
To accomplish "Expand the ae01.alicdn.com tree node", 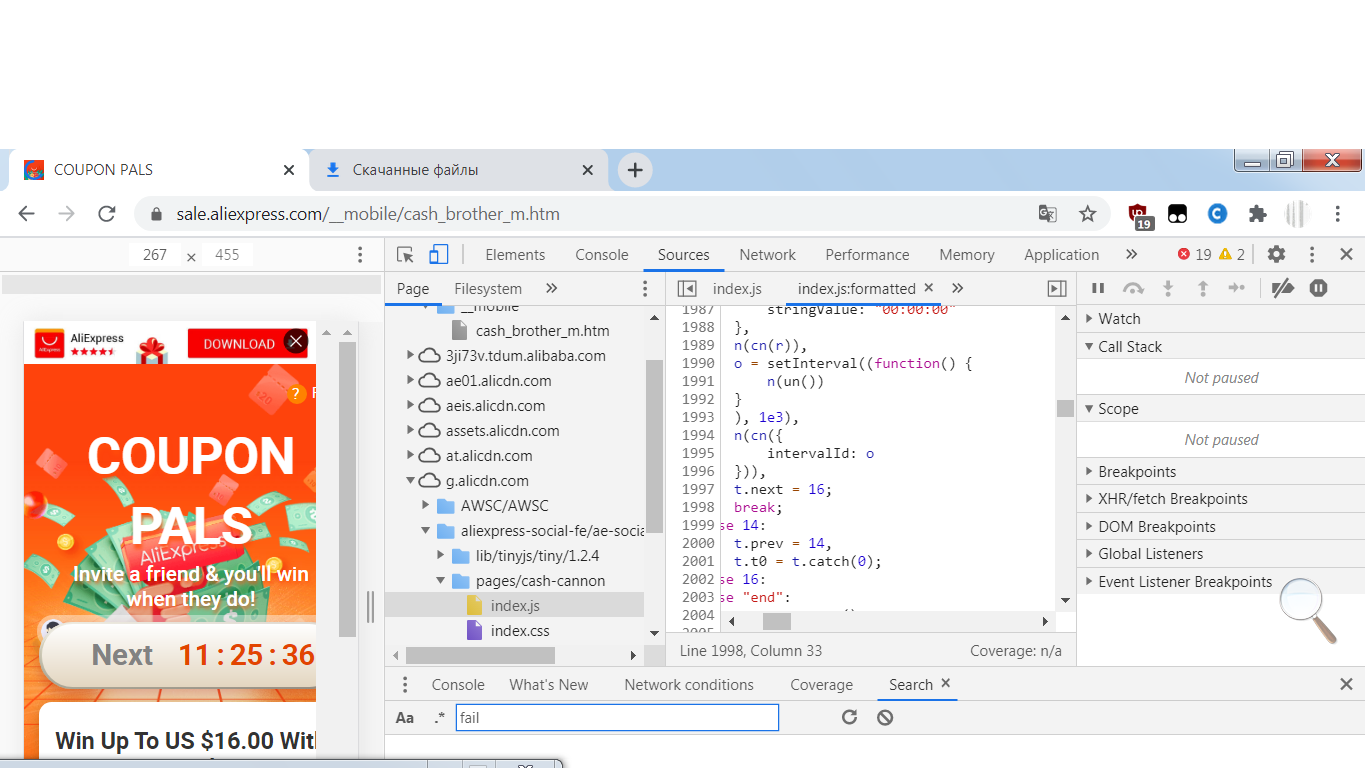I will coord(411,380).
